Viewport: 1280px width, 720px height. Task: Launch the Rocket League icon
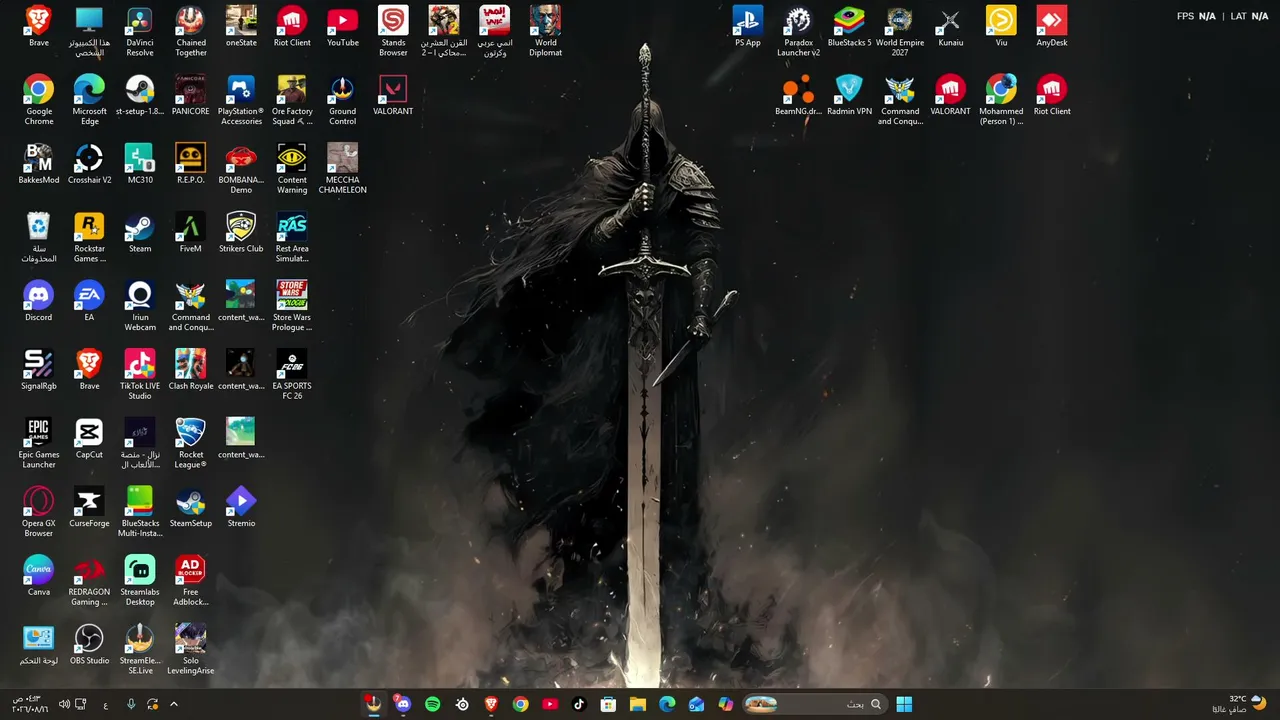(x=190, y=444)
